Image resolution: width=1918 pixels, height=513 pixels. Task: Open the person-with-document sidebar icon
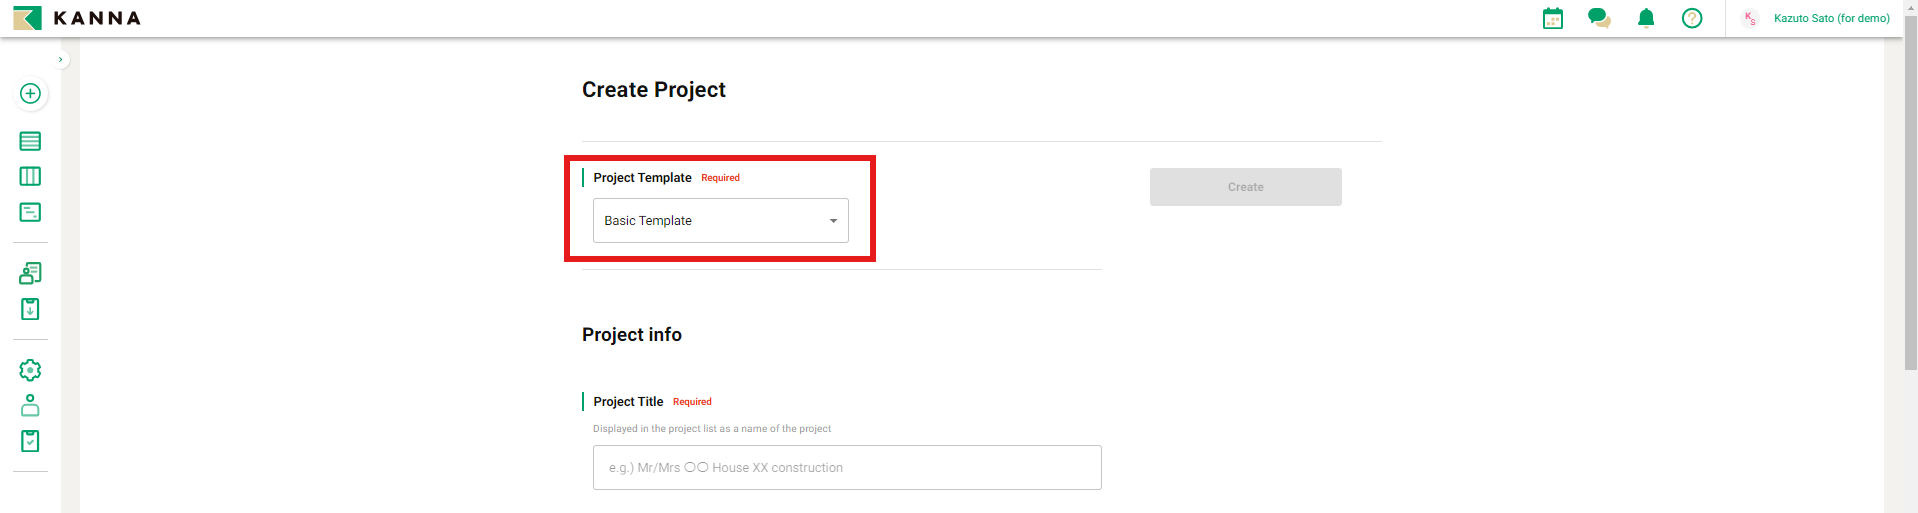30,273
